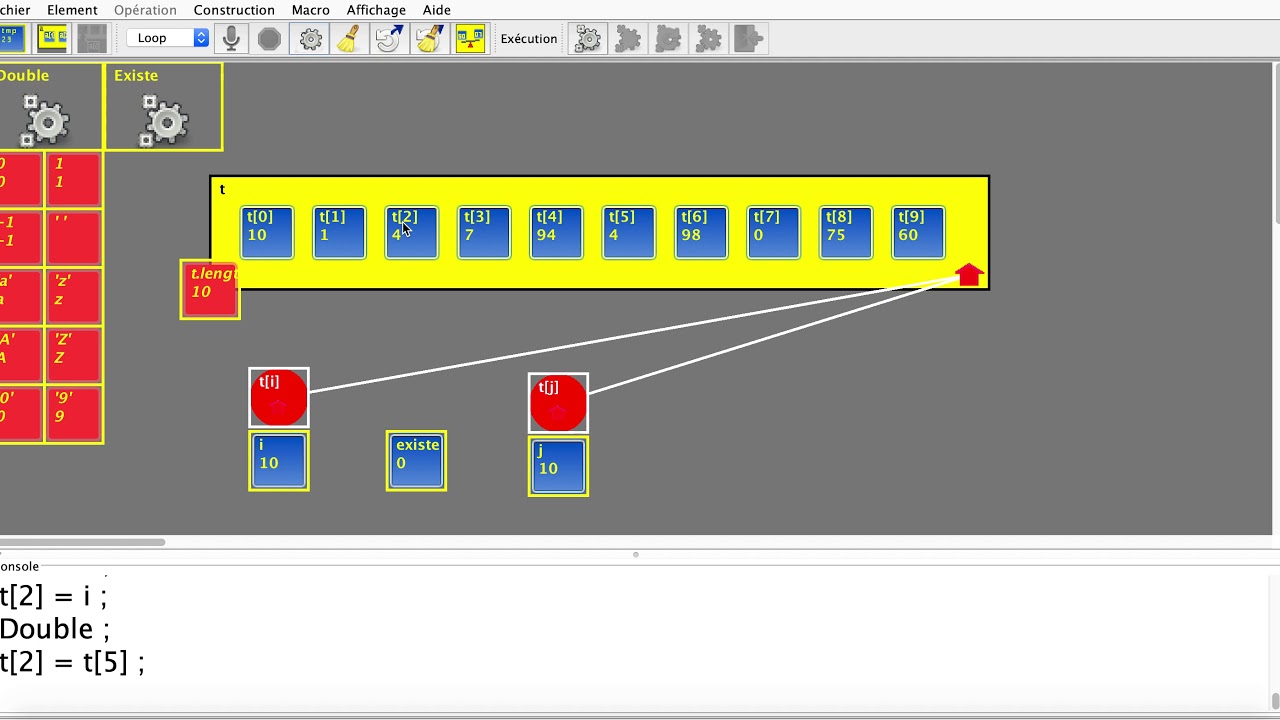Screen dimensions: 1280x720
Task: Select array cell t[5]
Action: point(629,232)
